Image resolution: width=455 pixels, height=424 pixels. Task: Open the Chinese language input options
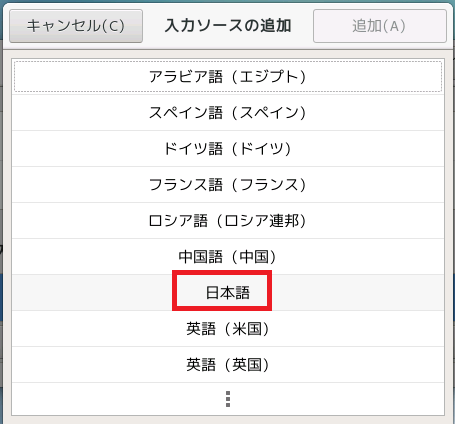click(x=228, y=257)
